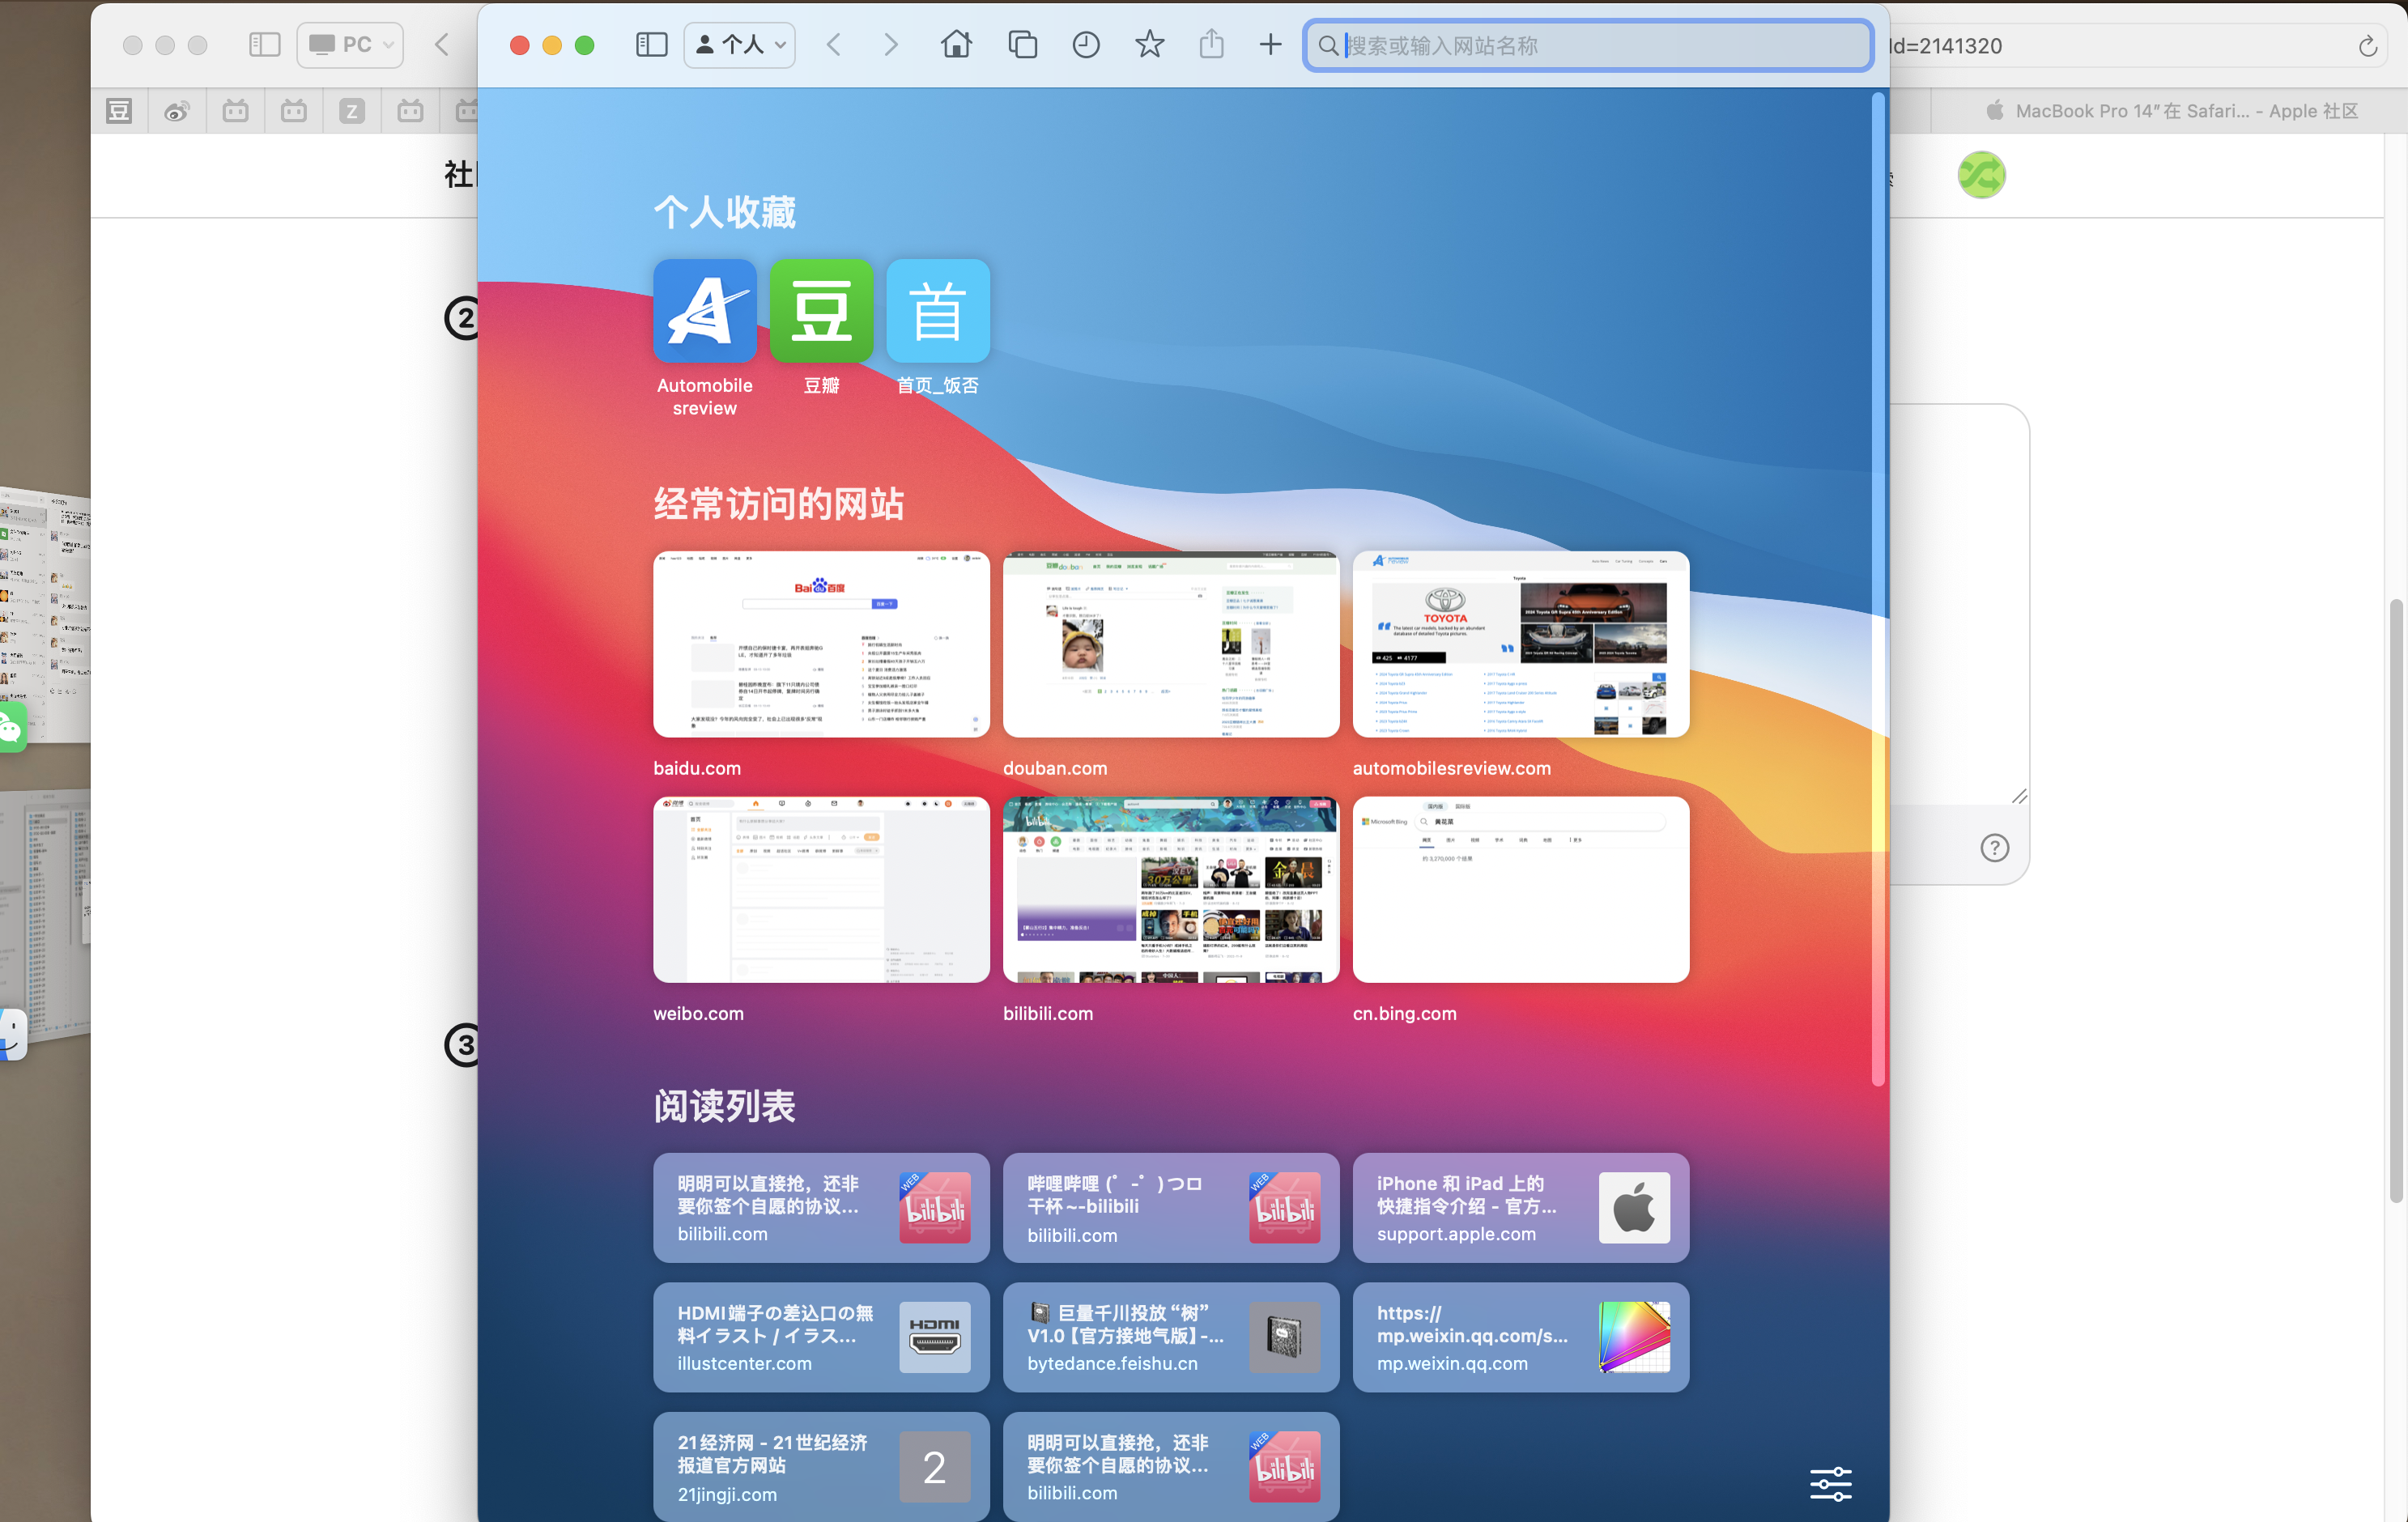Switch to MacBook Pro 14 Apple 社区 tab

coord(2170,111)
